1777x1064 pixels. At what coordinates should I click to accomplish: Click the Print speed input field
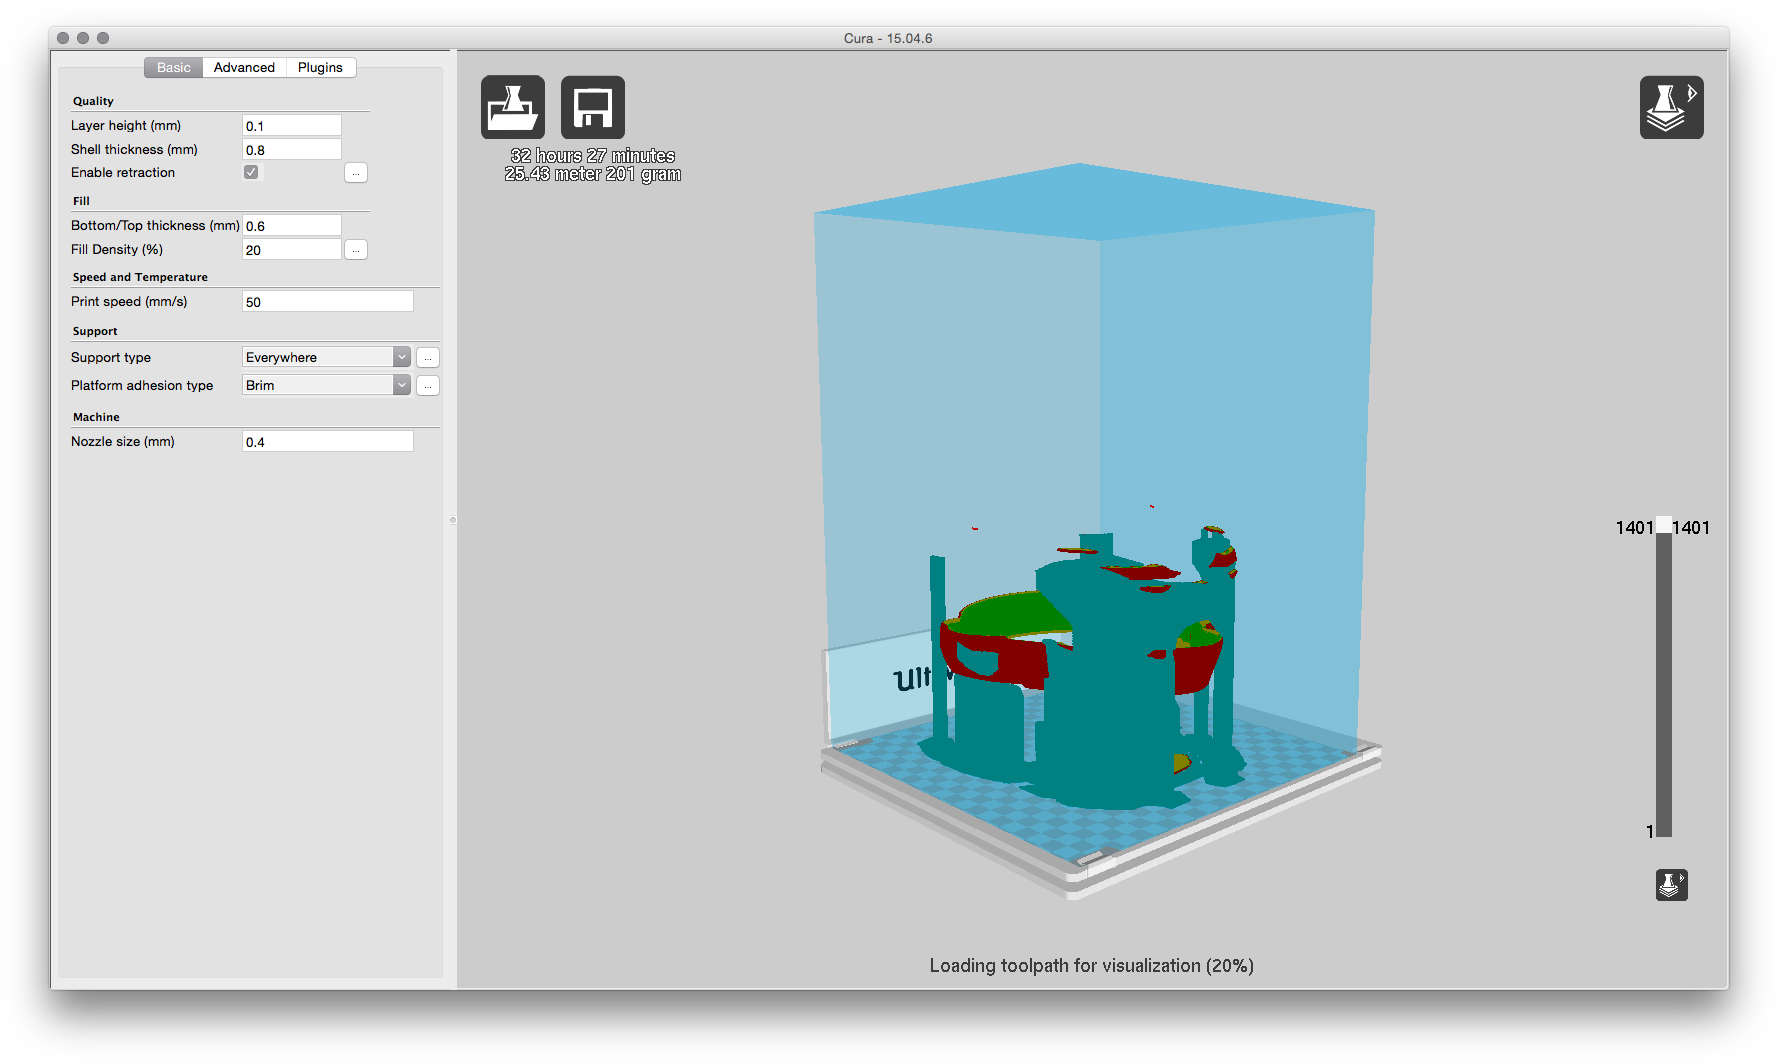(x=328, y=302)
